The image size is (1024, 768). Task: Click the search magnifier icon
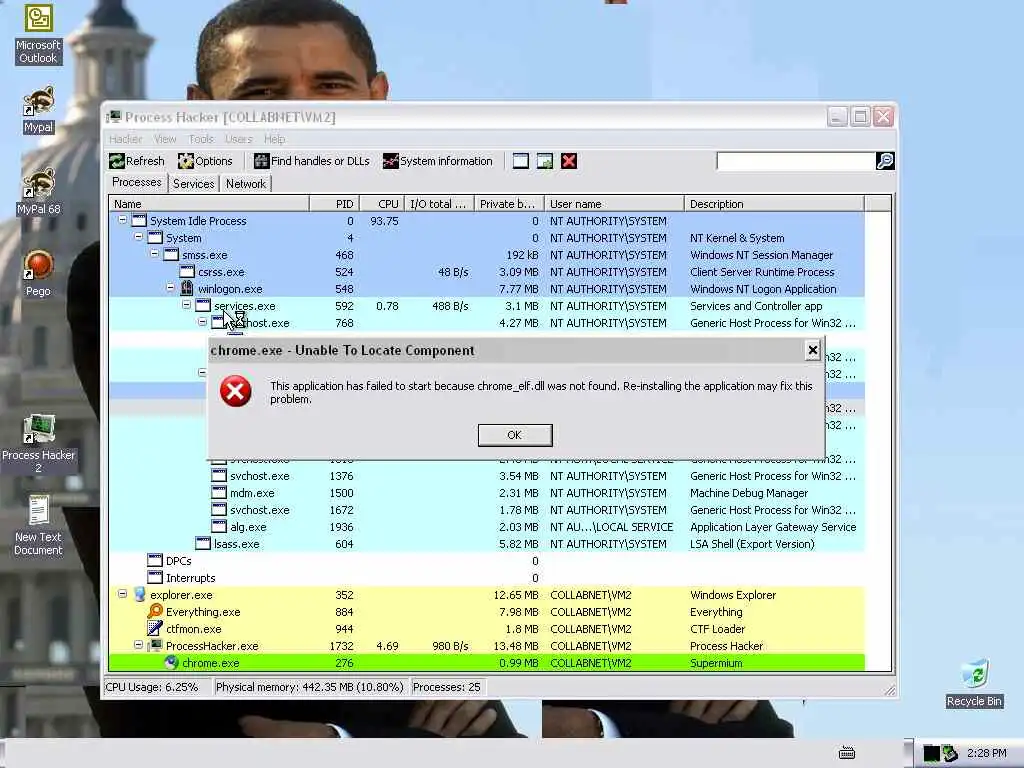point(885,161)
